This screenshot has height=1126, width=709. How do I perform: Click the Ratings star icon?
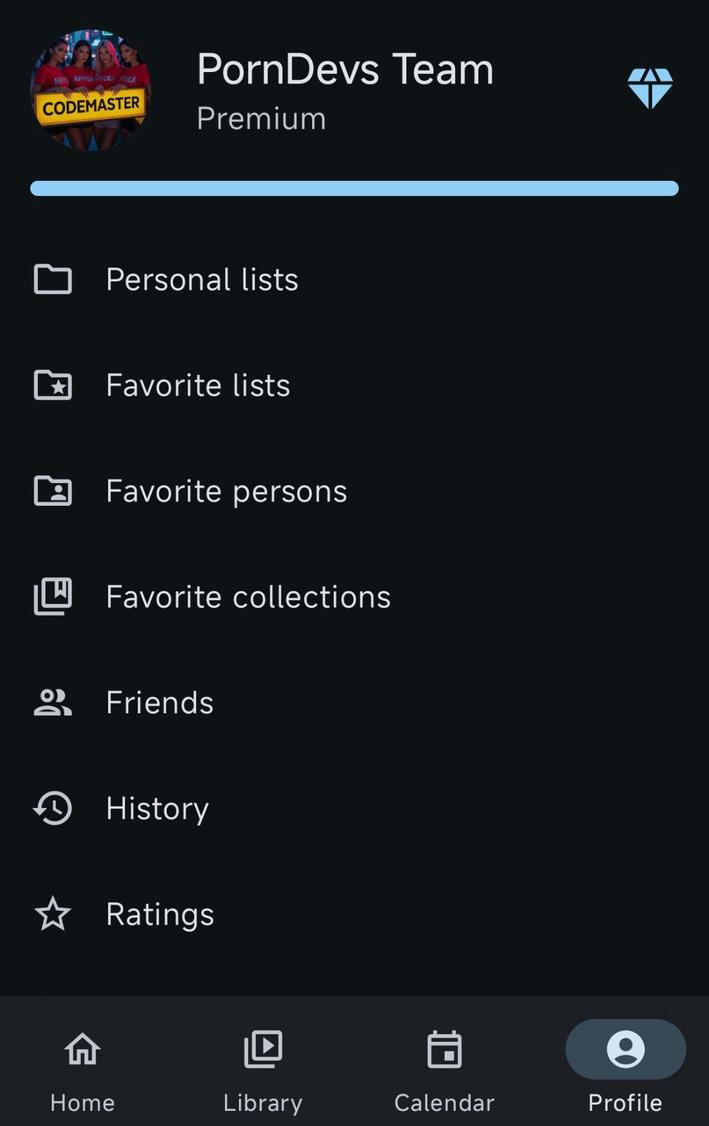point(52,913)
